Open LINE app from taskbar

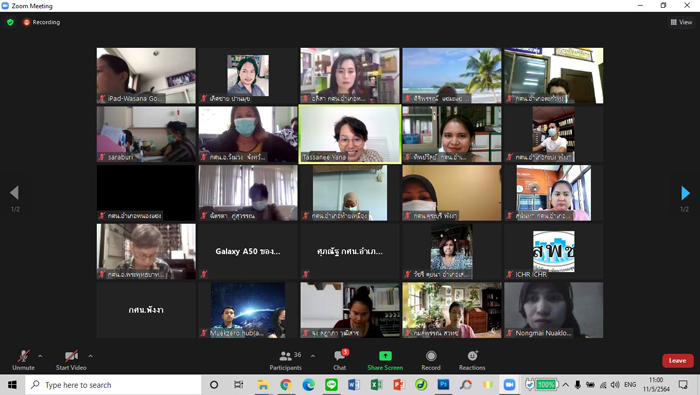pyautogui.click(x=331, y=385)
